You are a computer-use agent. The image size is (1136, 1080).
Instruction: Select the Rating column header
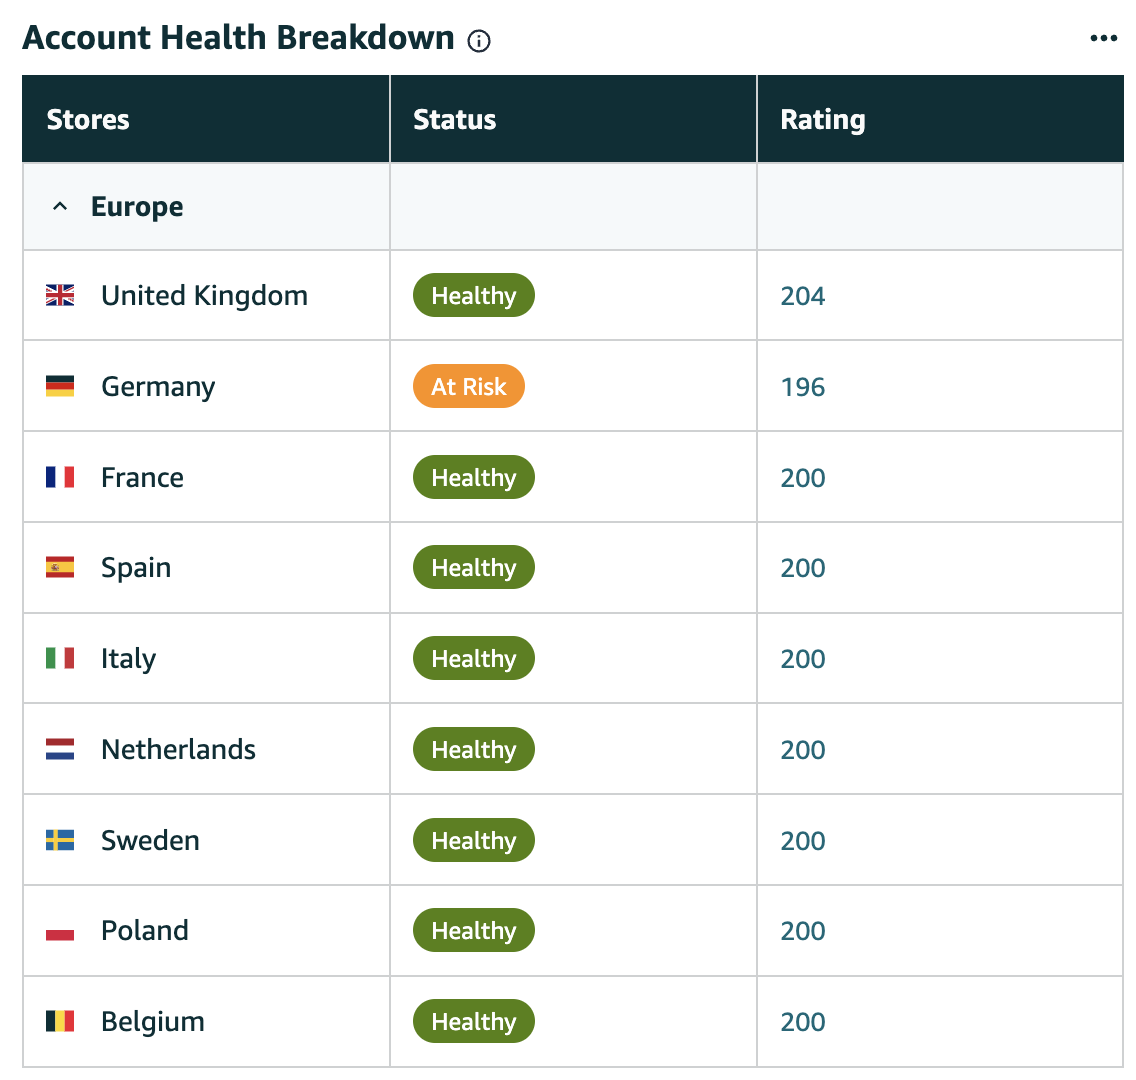tap(822, 120)
